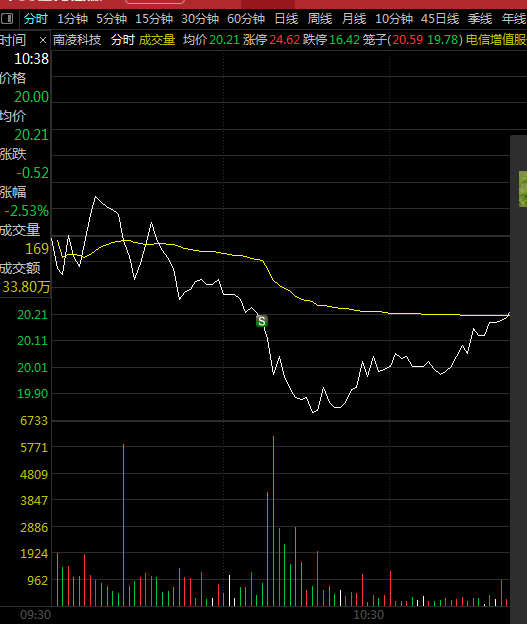Close the 时间 info panel
The height and width of the screenshot is (624, 527).
[43, 40]
